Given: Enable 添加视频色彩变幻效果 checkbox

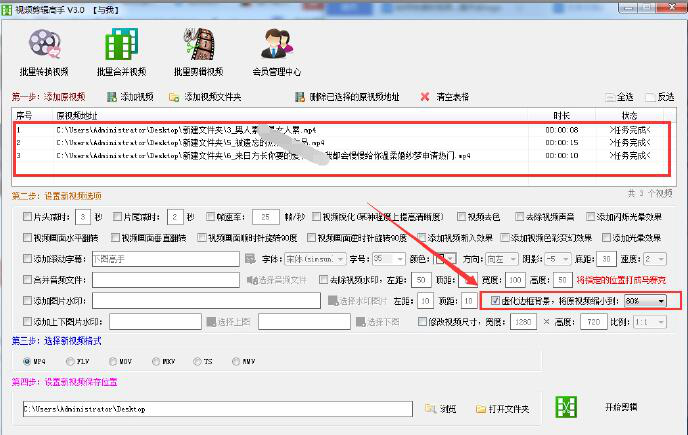Looking at the screenshot, I should tap(505, 237).
